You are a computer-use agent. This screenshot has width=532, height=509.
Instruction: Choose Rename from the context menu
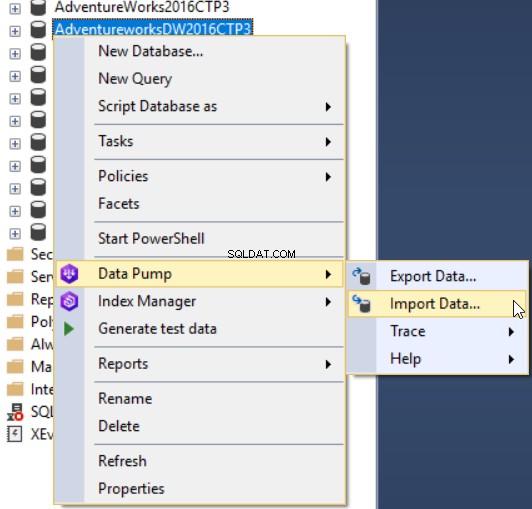(x=200, y=399)
